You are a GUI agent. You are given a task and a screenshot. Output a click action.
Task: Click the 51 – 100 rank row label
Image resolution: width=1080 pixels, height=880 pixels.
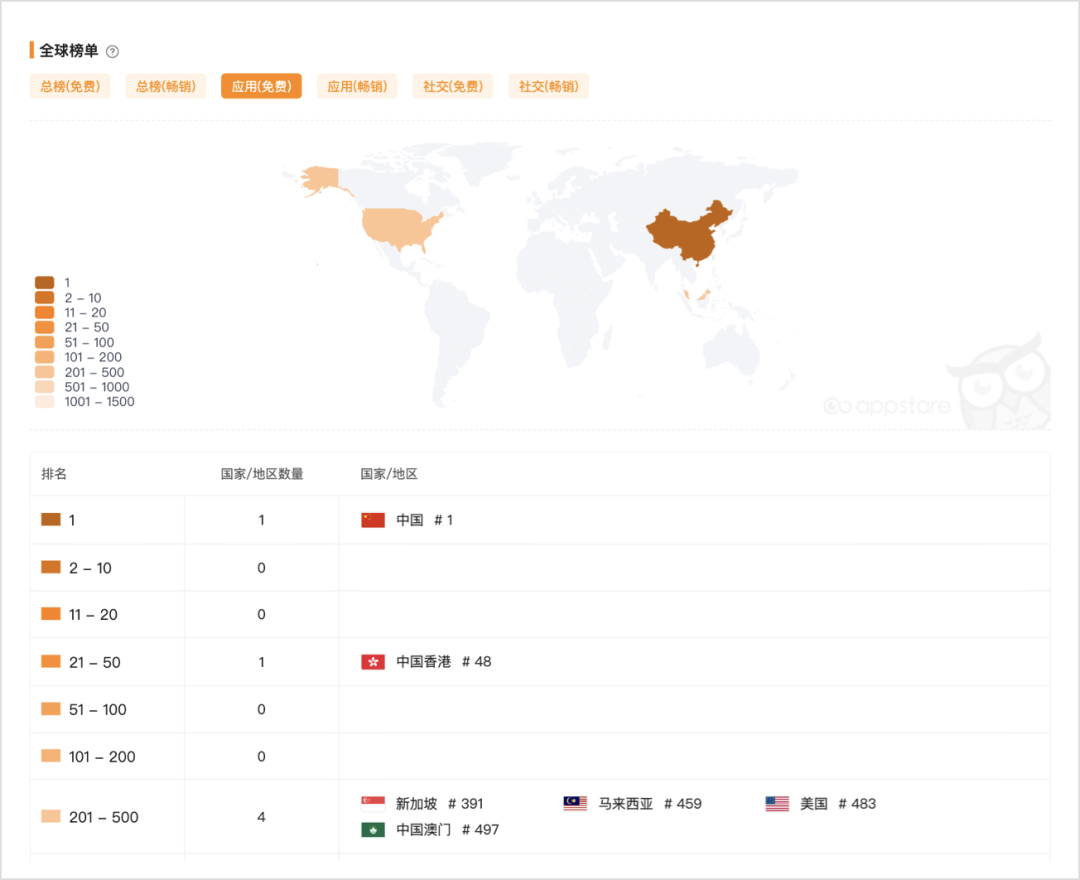(98, 709)
